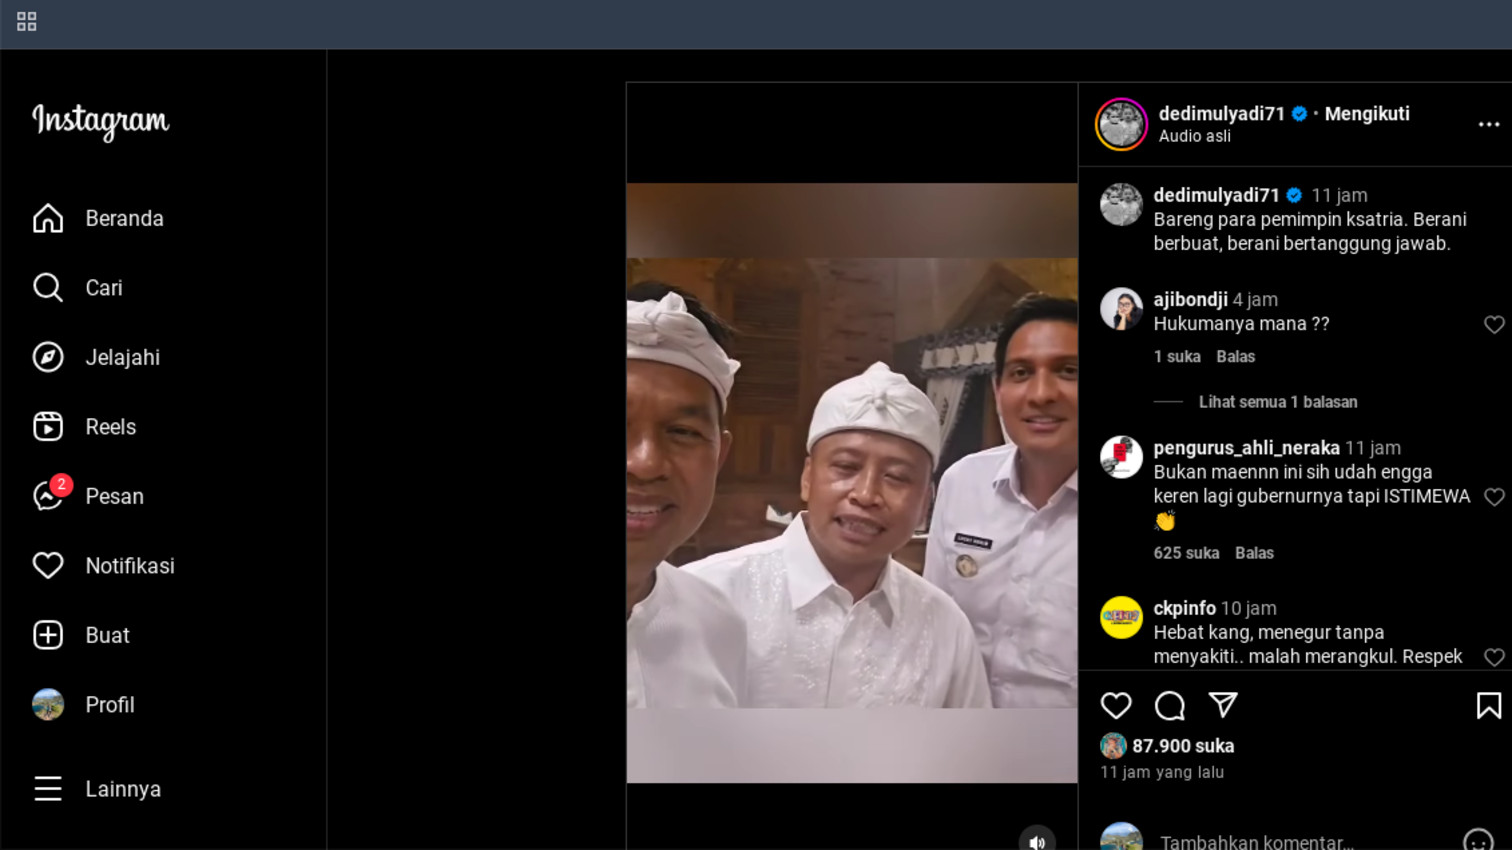Viewport: 1512px width, 850px height.
Task: Open dedimulyadi71 username in post header
Action: pos(1221,114)
